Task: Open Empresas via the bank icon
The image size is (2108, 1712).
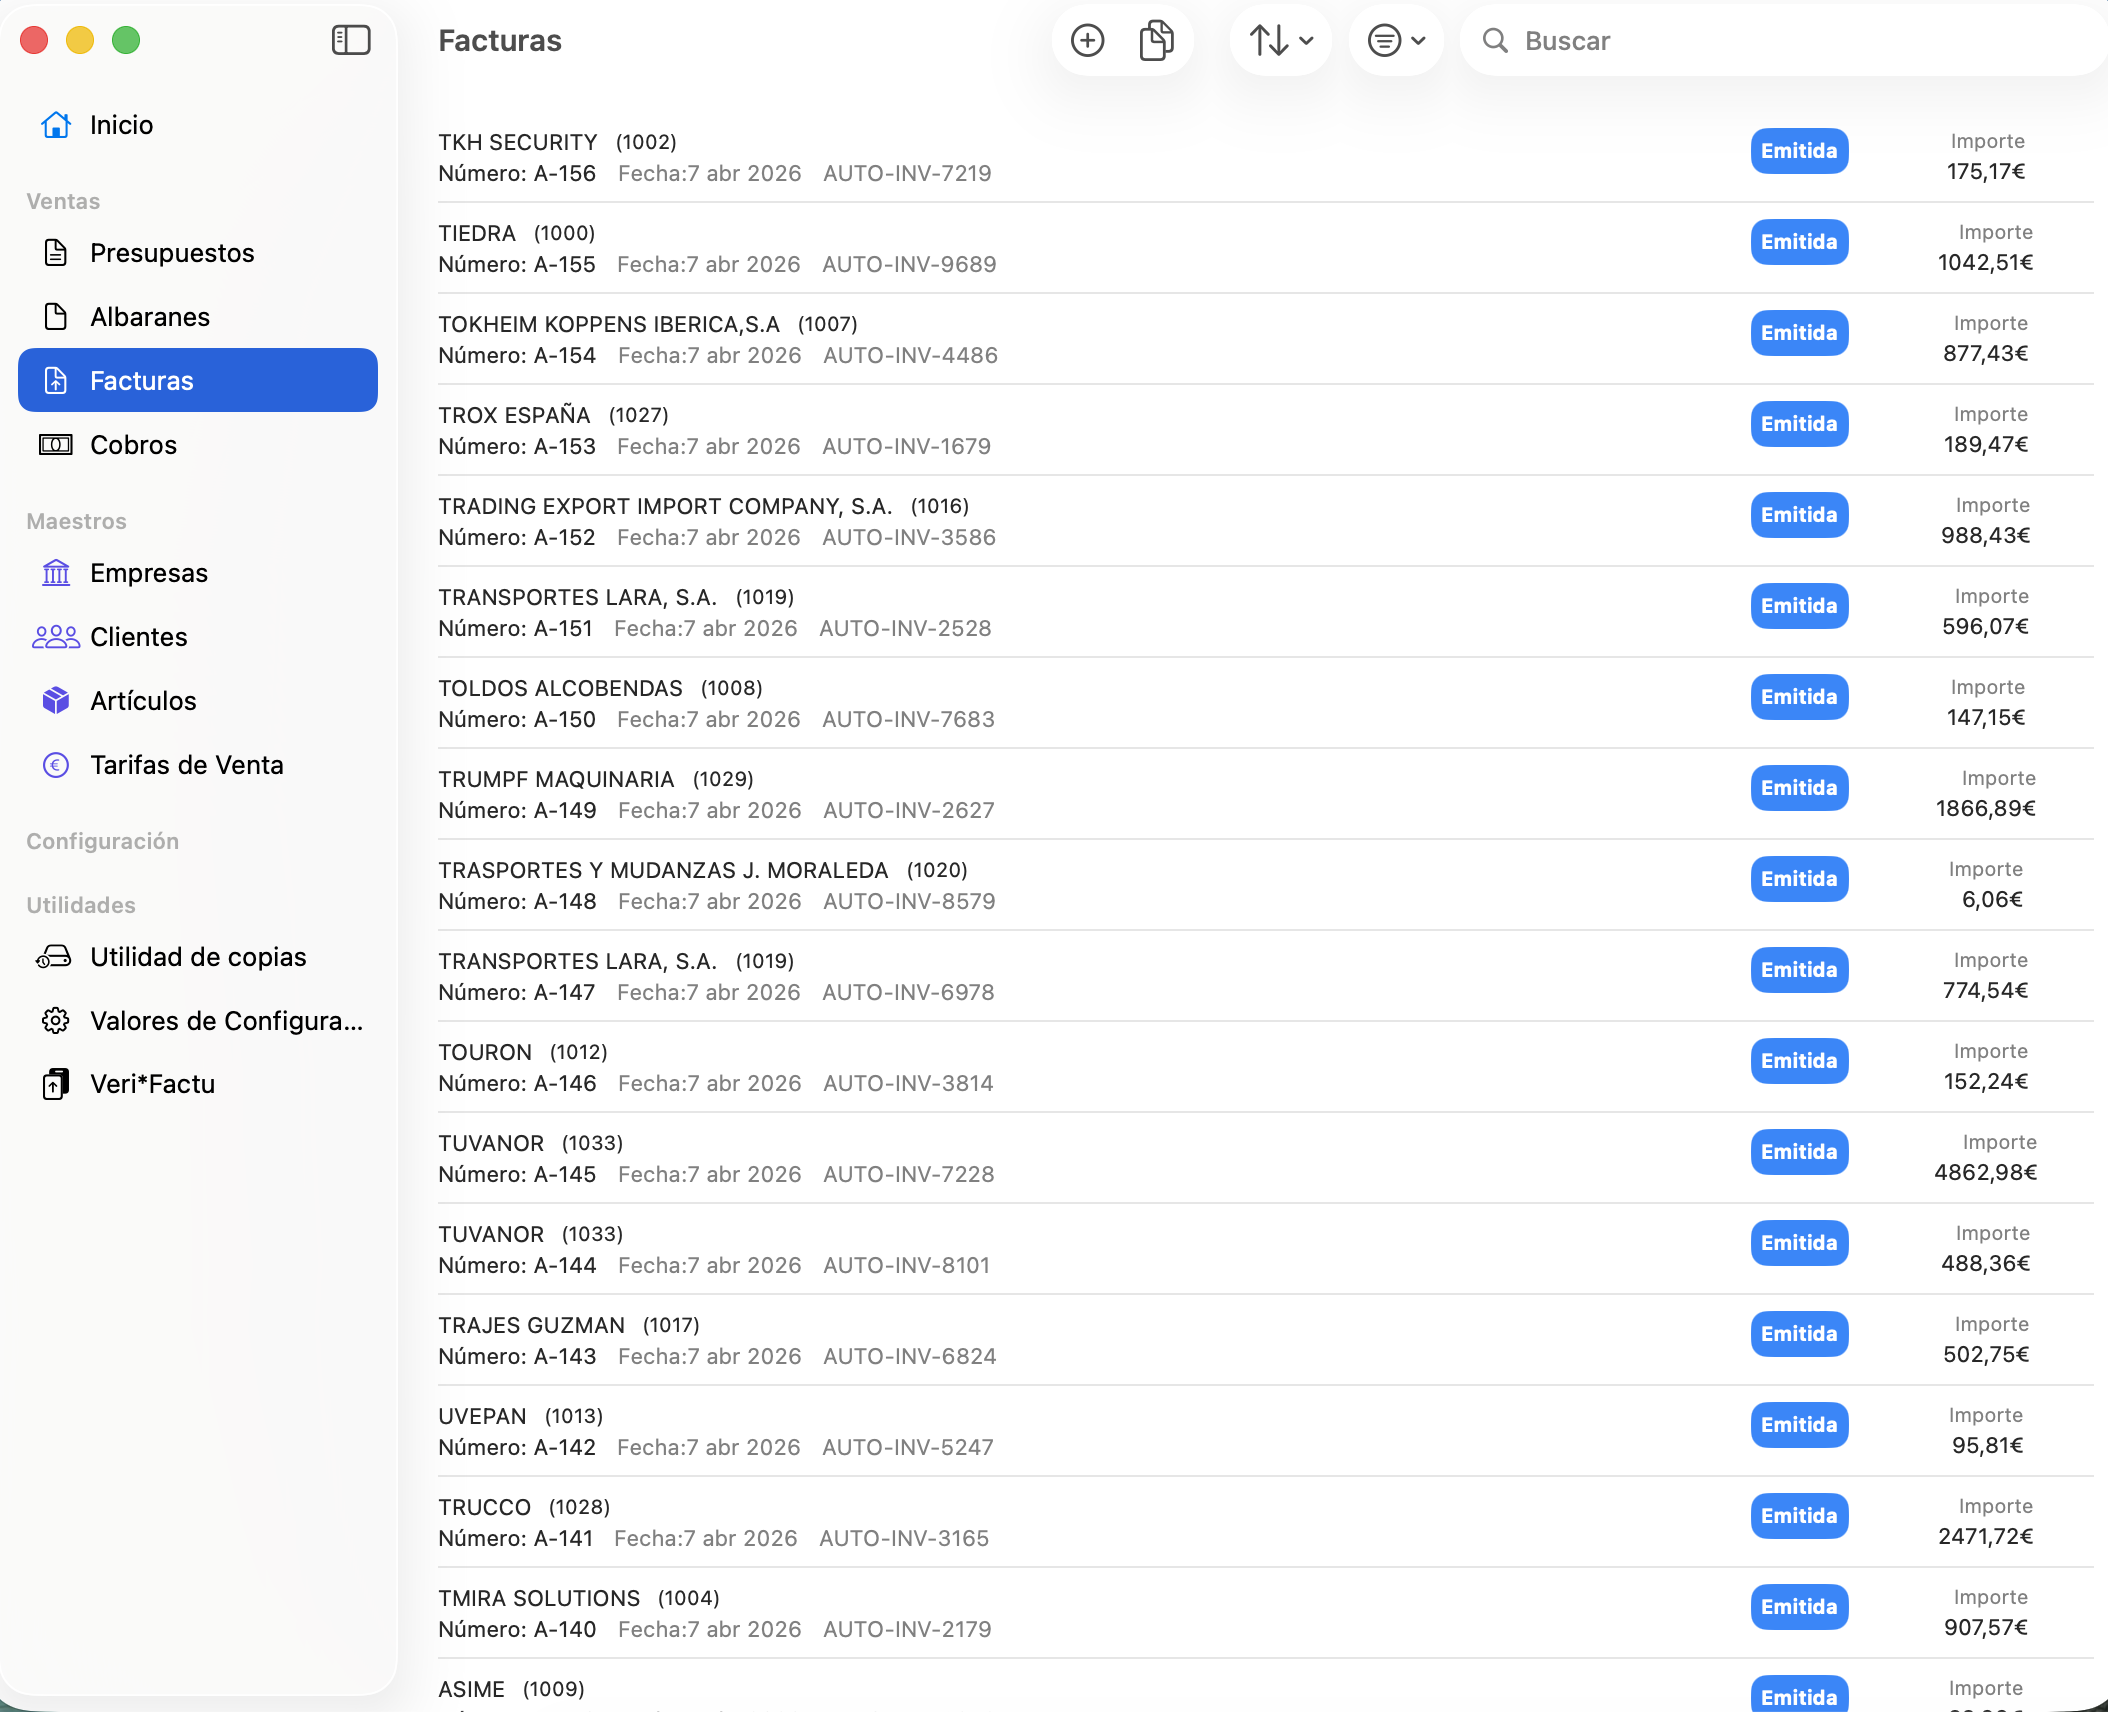Action: coord(55,572)
